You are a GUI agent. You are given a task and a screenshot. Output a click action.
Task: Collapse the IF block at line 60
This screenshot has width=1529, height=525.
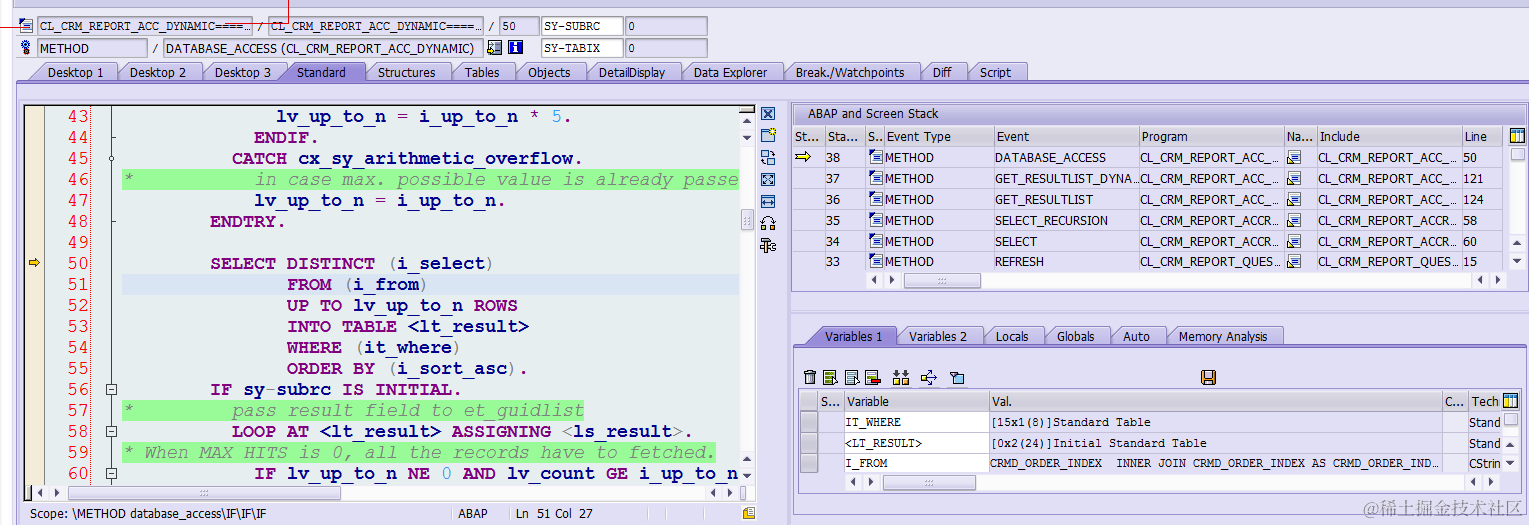111,474
